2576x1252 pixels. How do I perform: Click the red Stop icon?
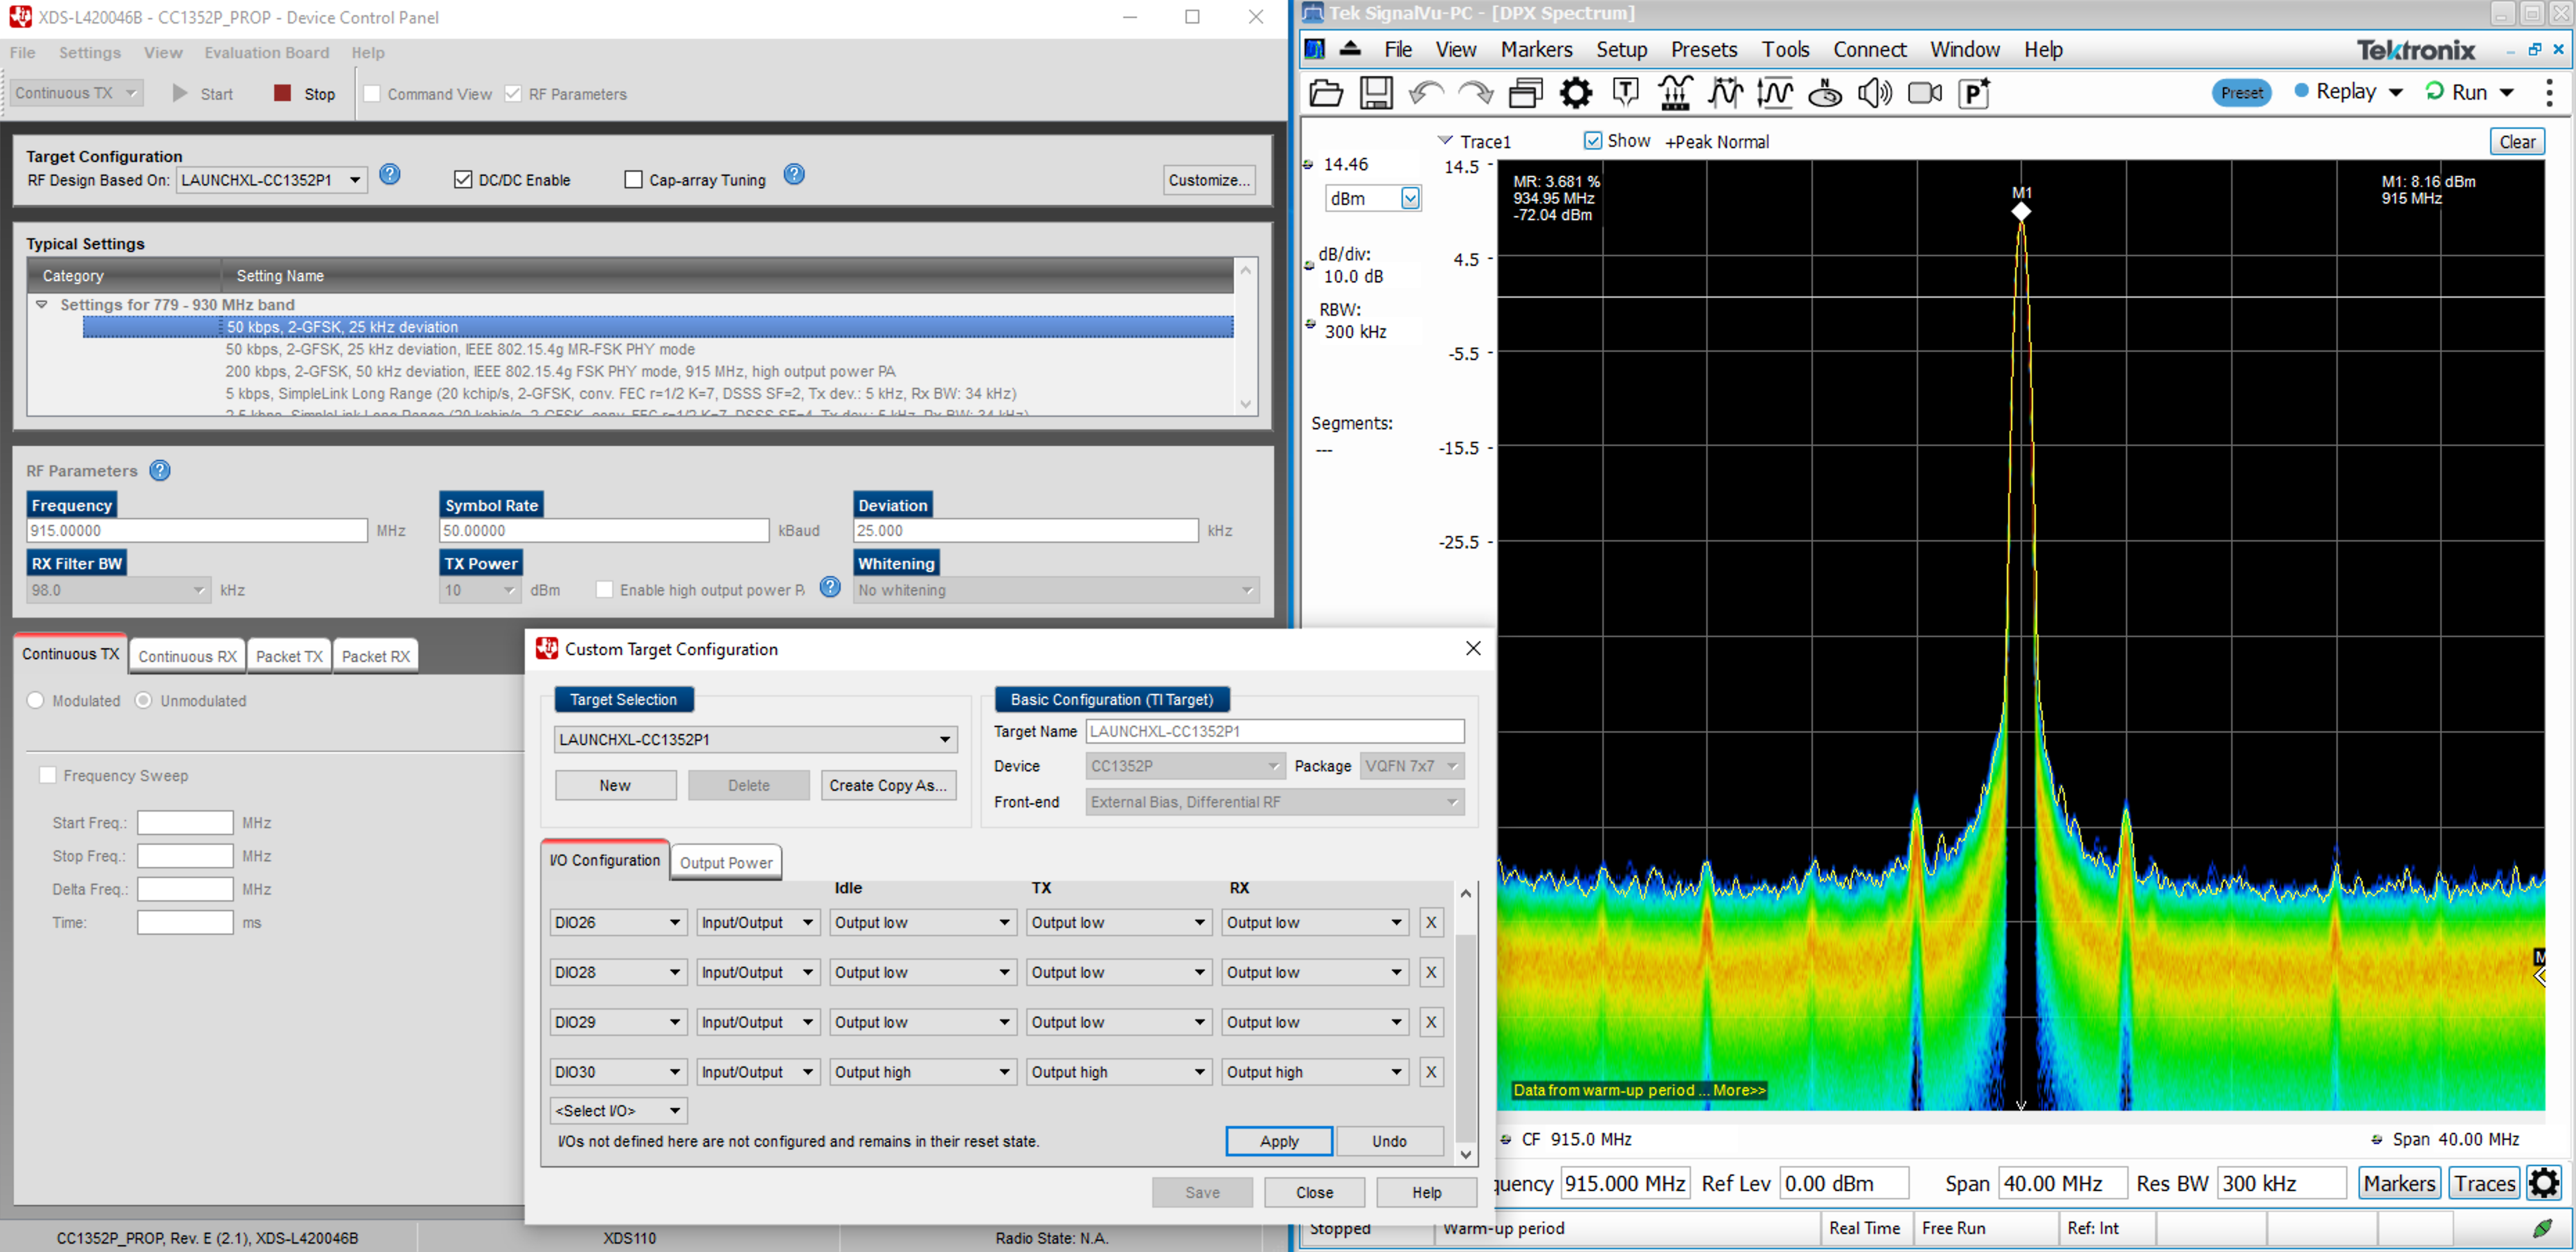pos(282,93)
